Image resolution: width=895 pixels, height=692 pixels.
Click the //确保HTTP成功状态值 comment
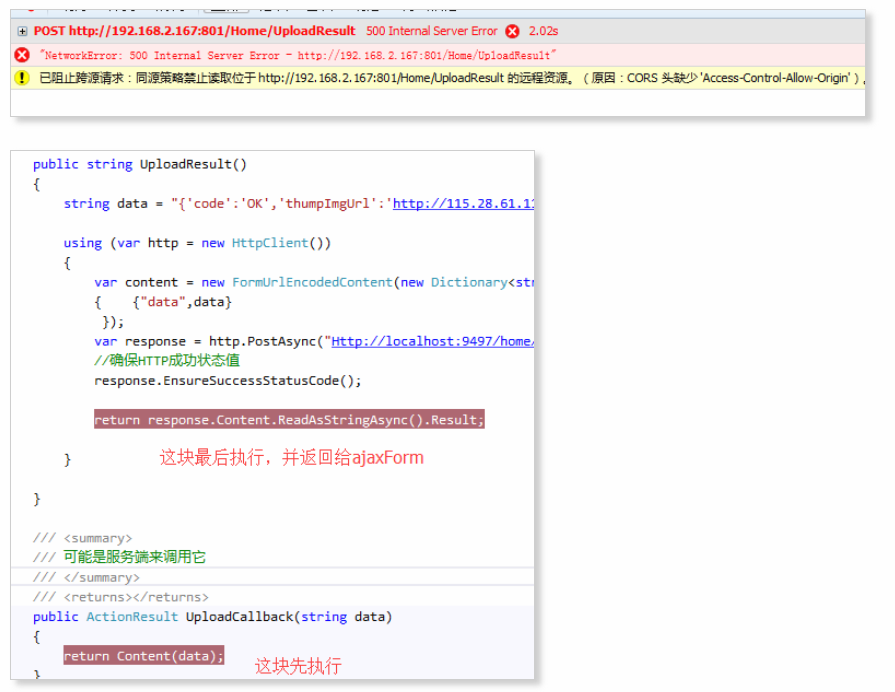167,360
